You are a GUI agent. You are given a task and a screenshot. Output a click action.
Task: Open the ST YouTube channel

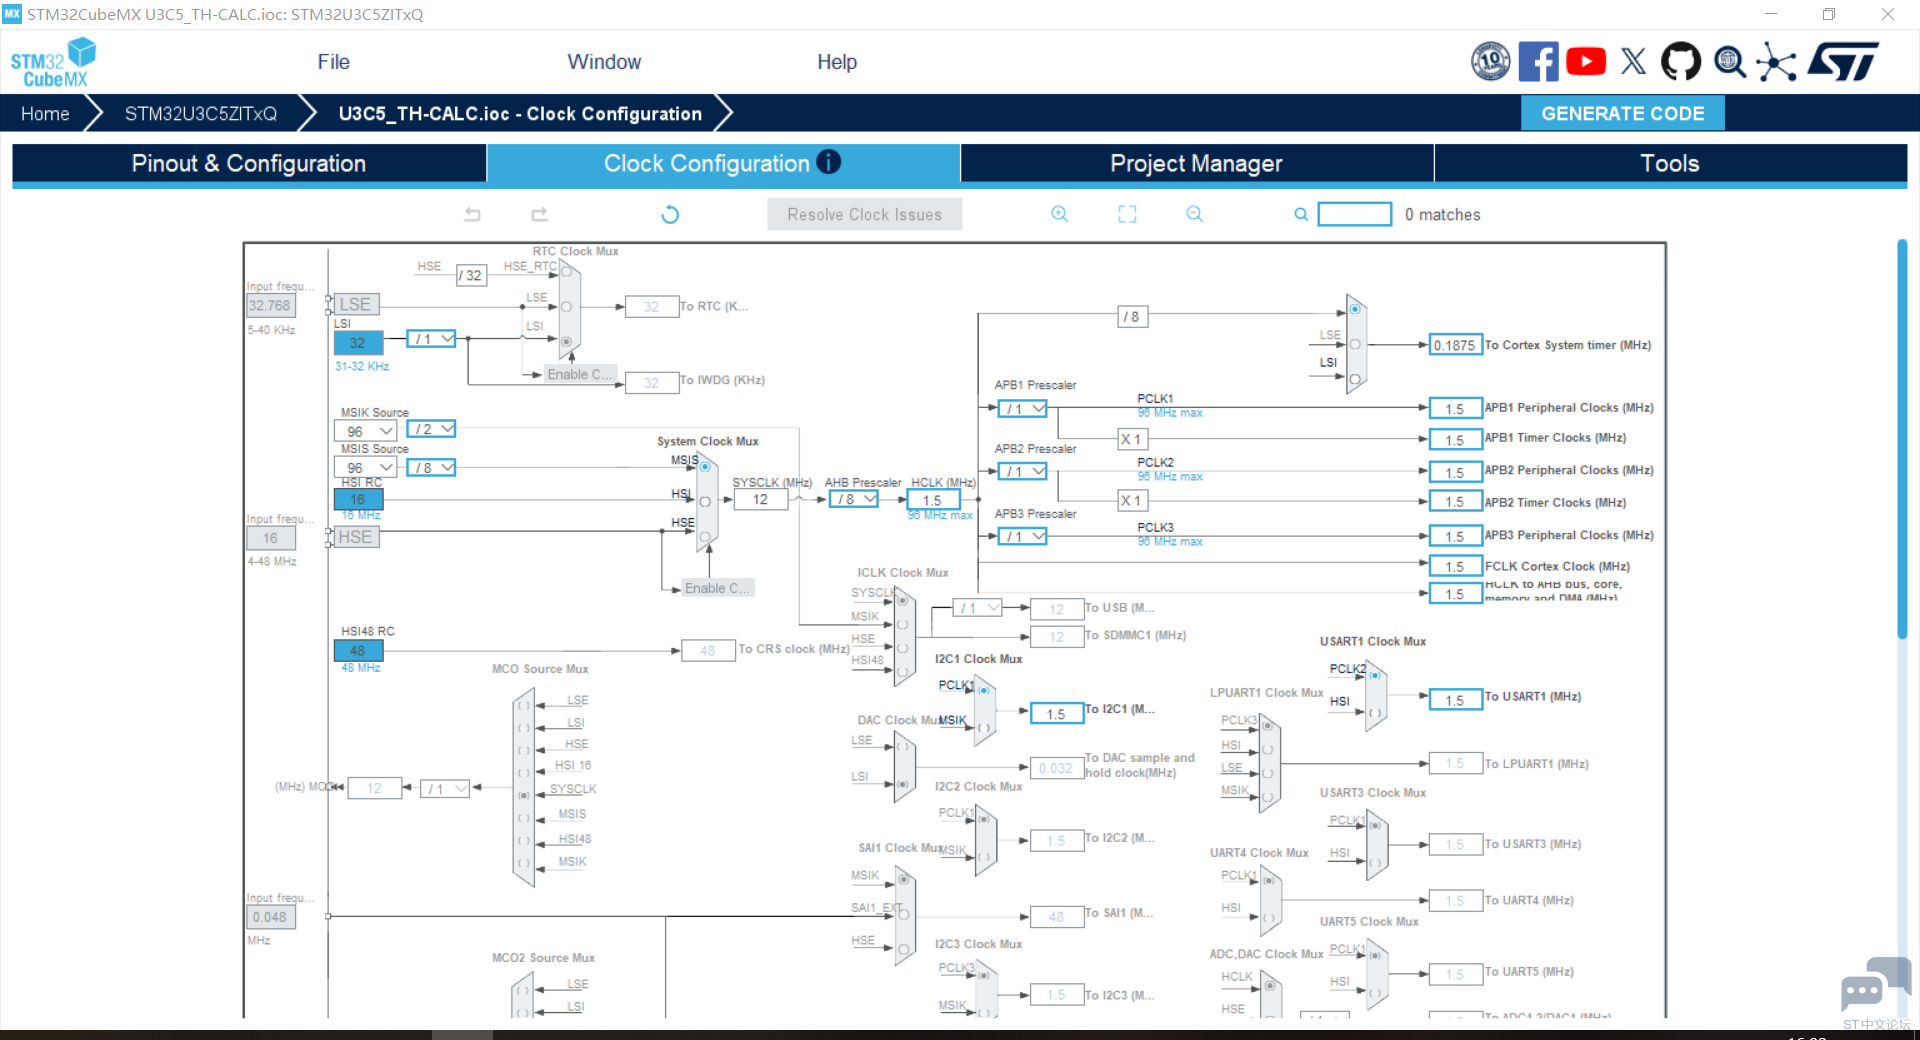(1586, 62)
